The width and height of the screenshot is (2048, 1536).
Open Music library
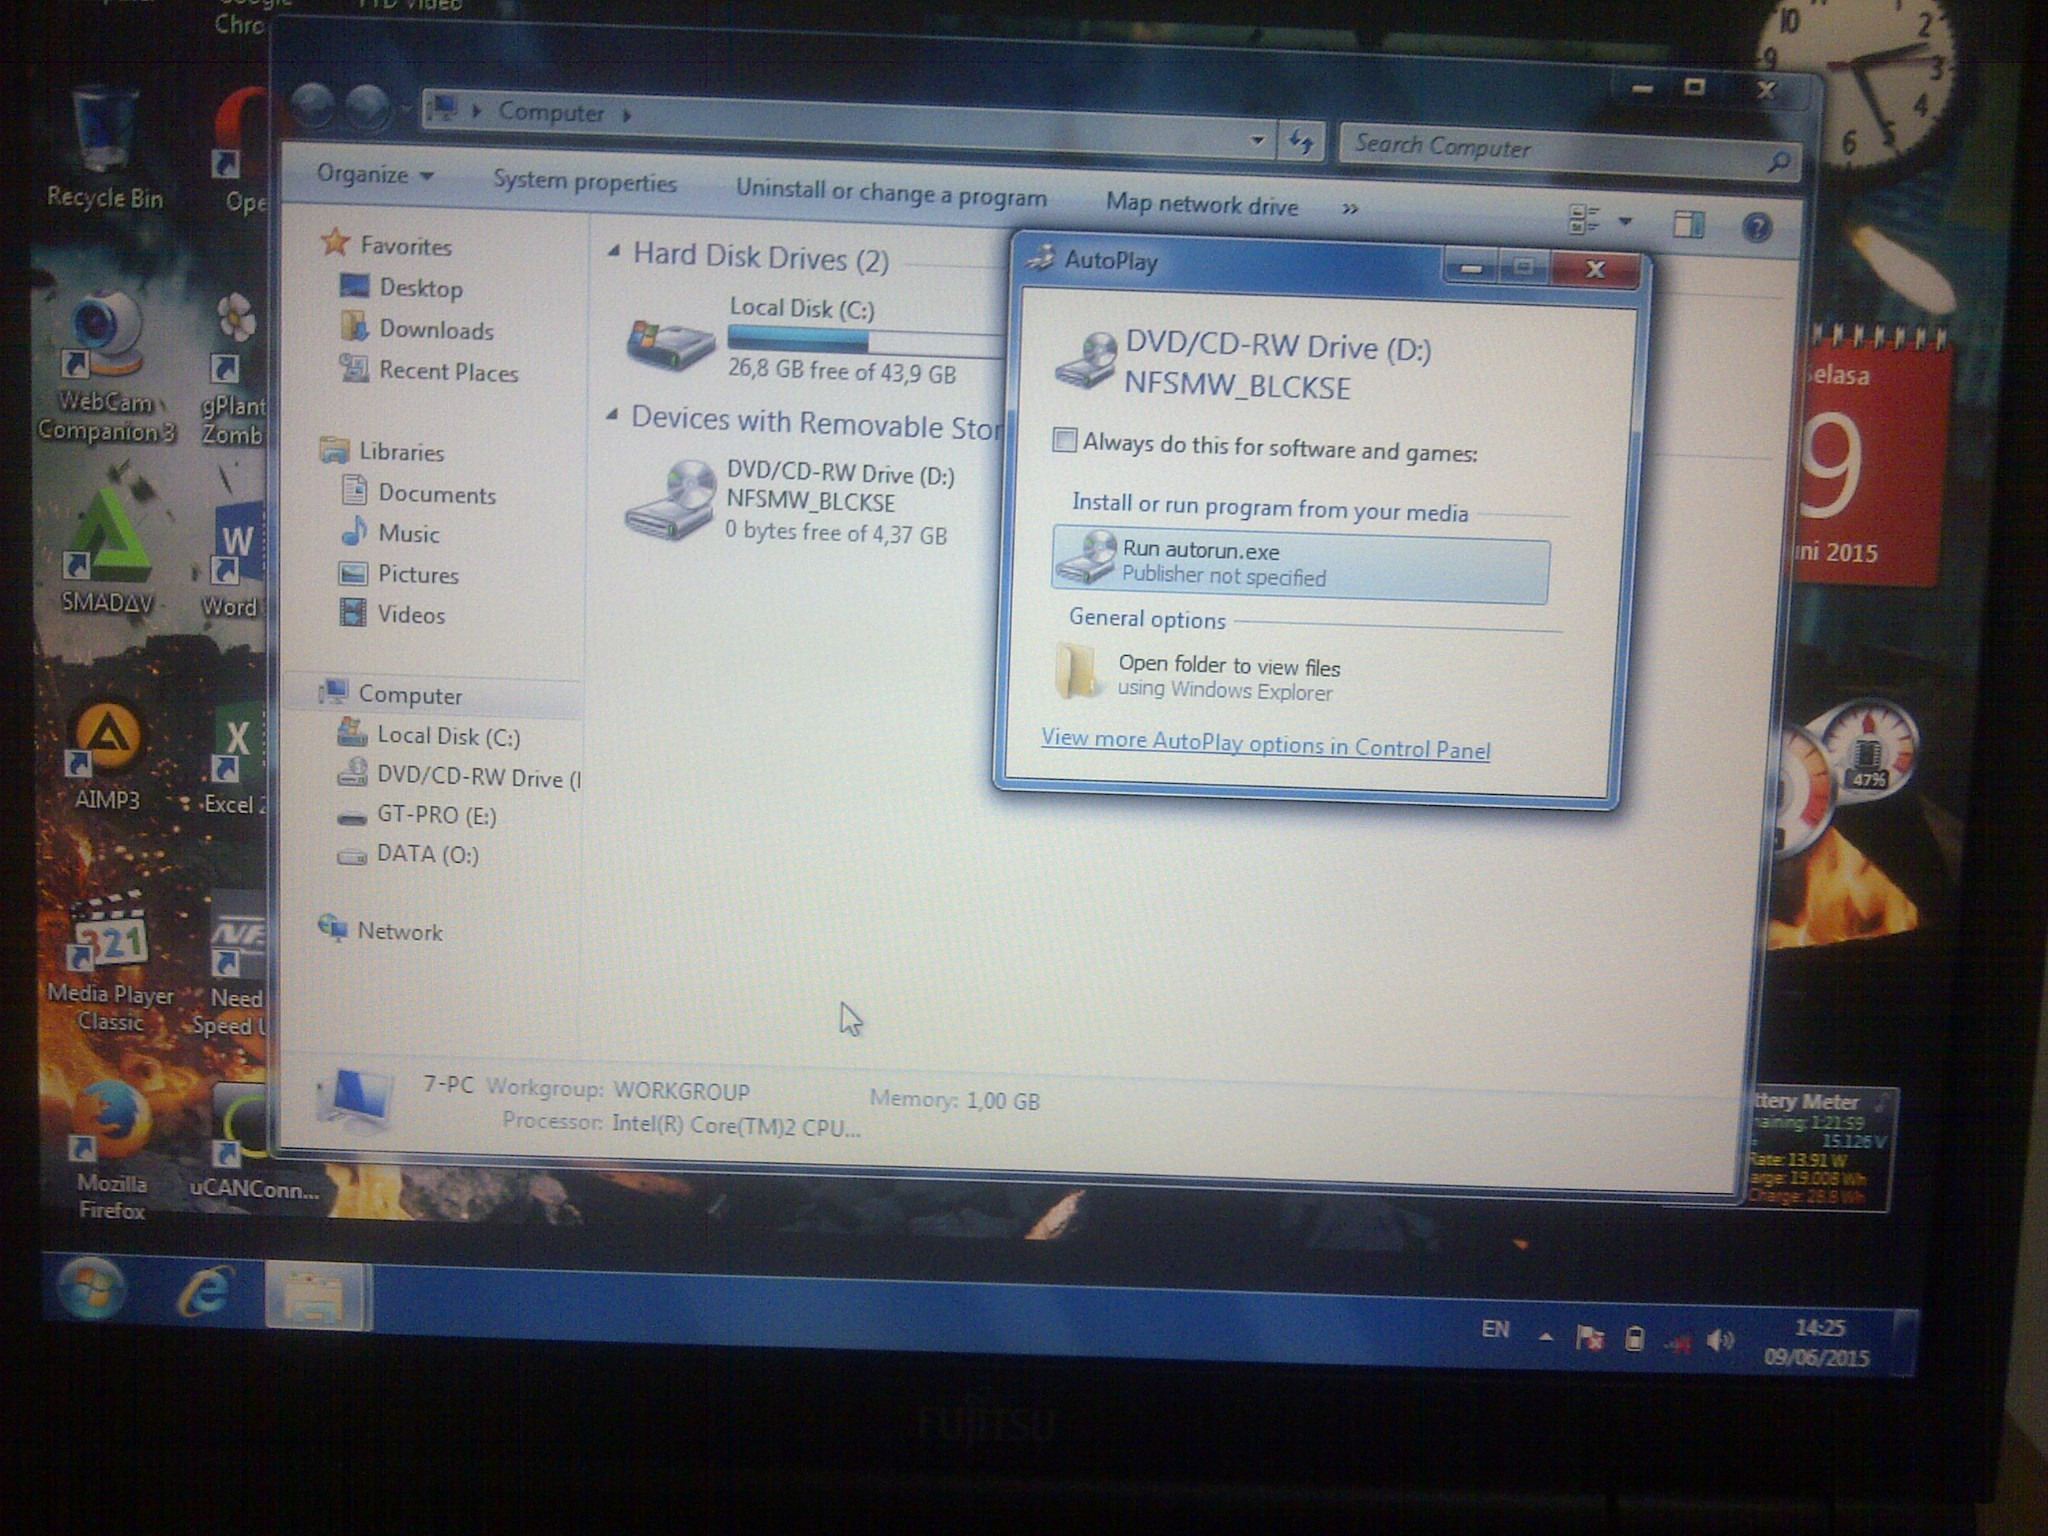click(x=390, y=533)
